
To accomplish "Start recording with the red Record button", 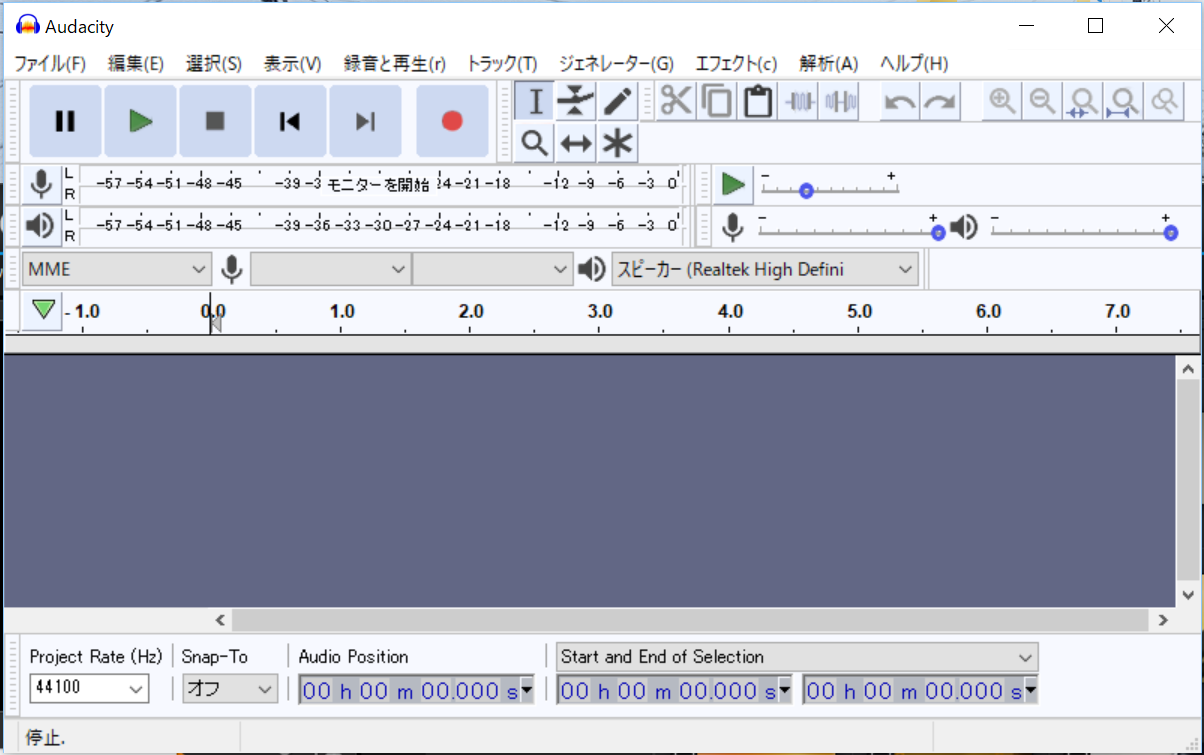I will click(x=452, y=121).
